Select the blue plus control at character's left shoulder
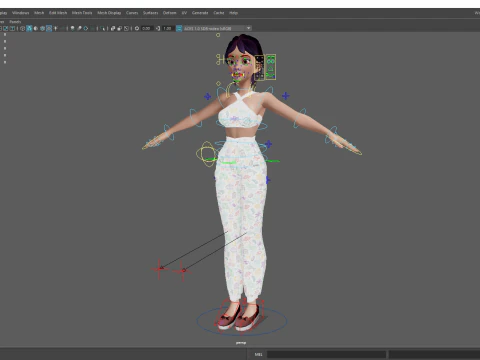480x360 pixels. coord(286,96)
